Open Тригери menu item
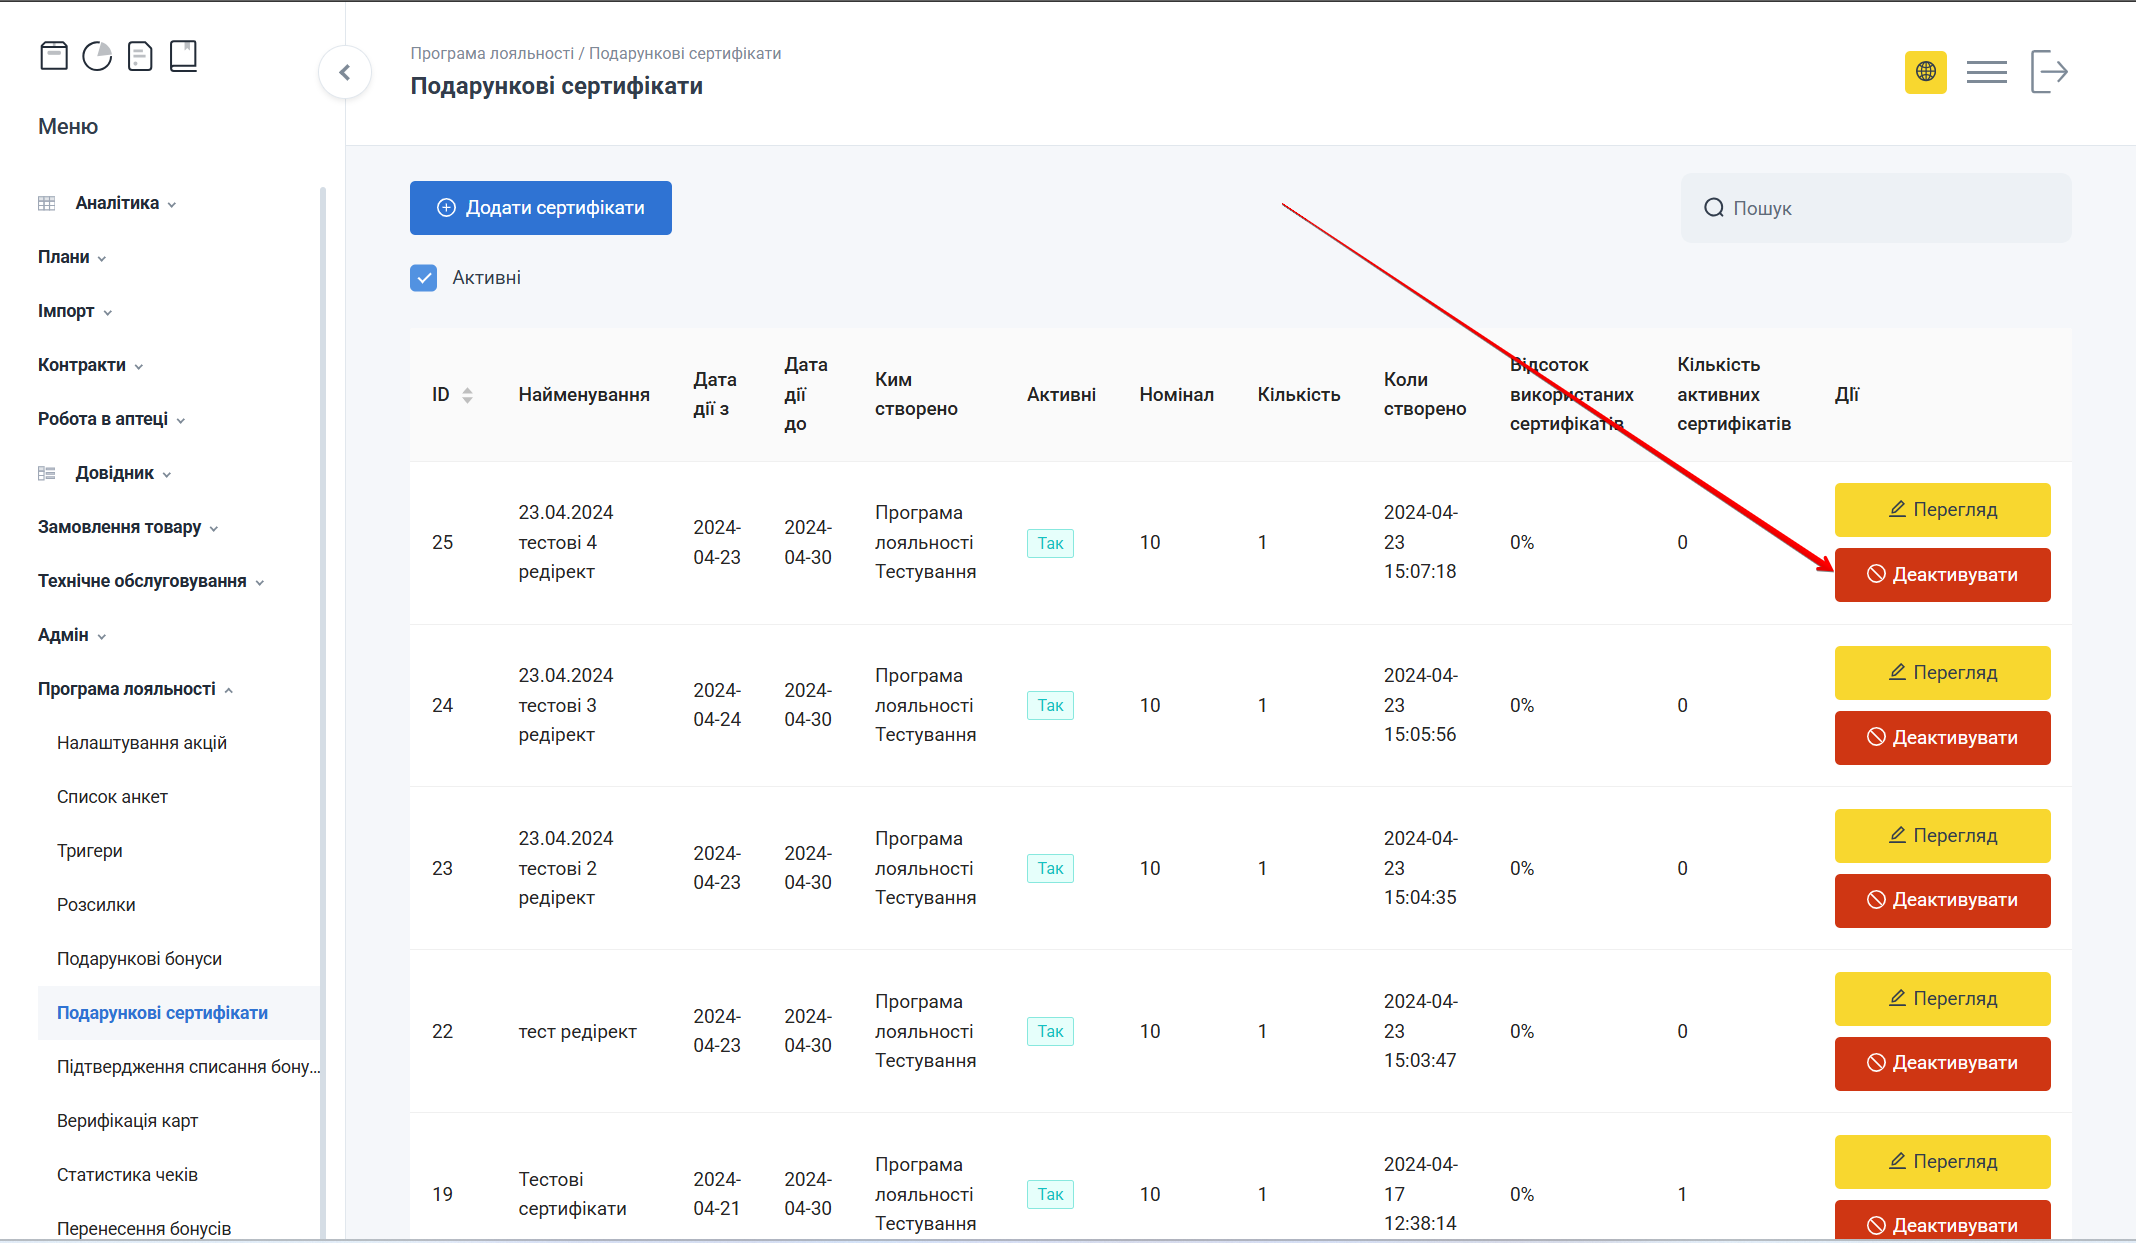2136x1243 pixels. (x=90, y=851)
